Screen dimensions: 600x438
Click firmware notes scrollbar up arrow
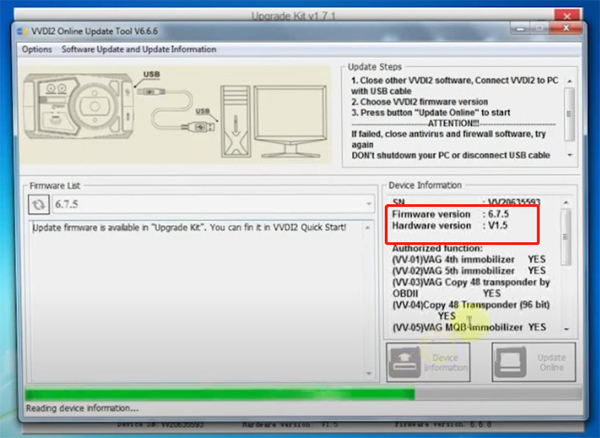(368, 228)
